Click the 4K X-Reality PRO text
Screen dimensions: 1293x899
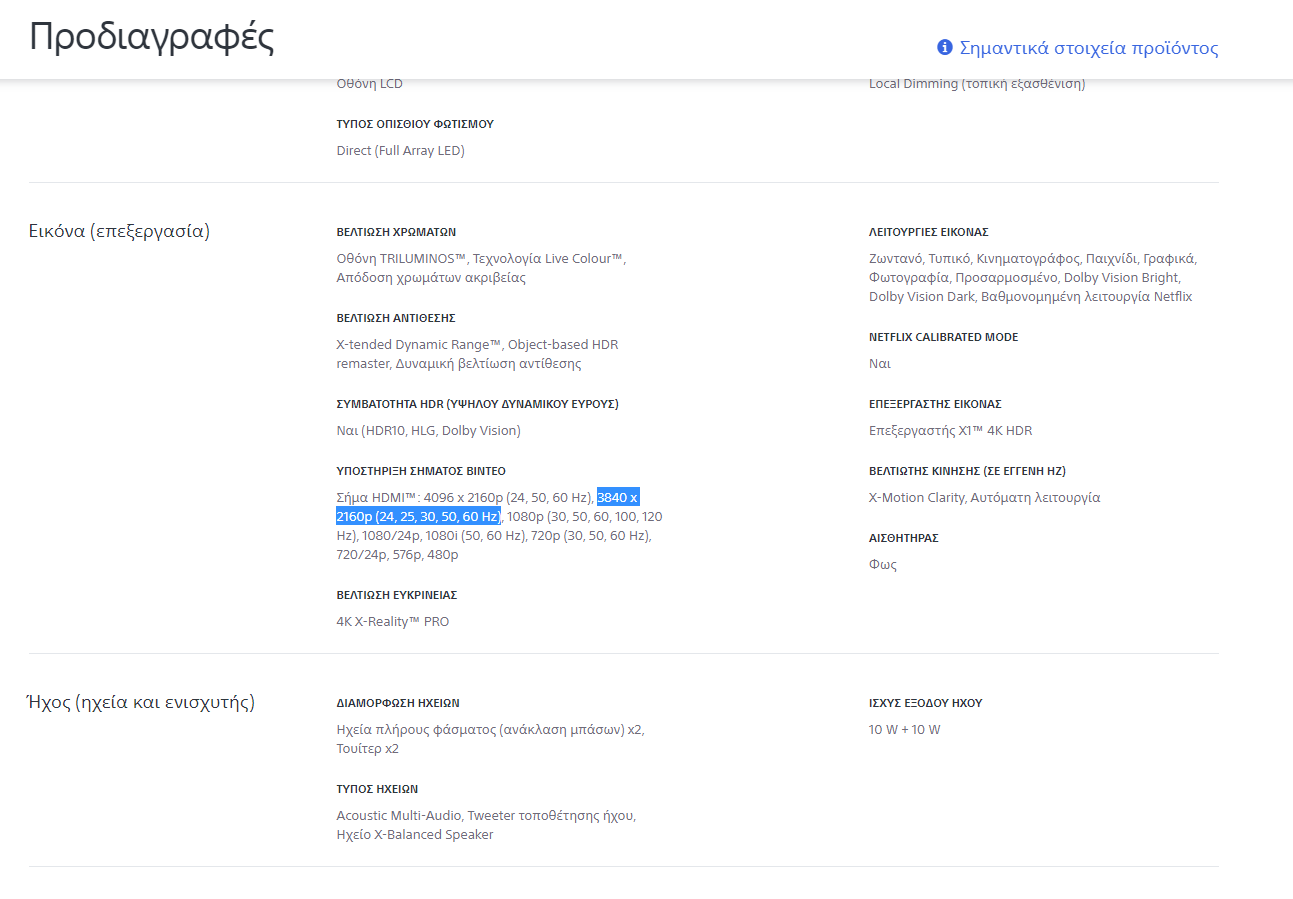(x=393, y=622)
